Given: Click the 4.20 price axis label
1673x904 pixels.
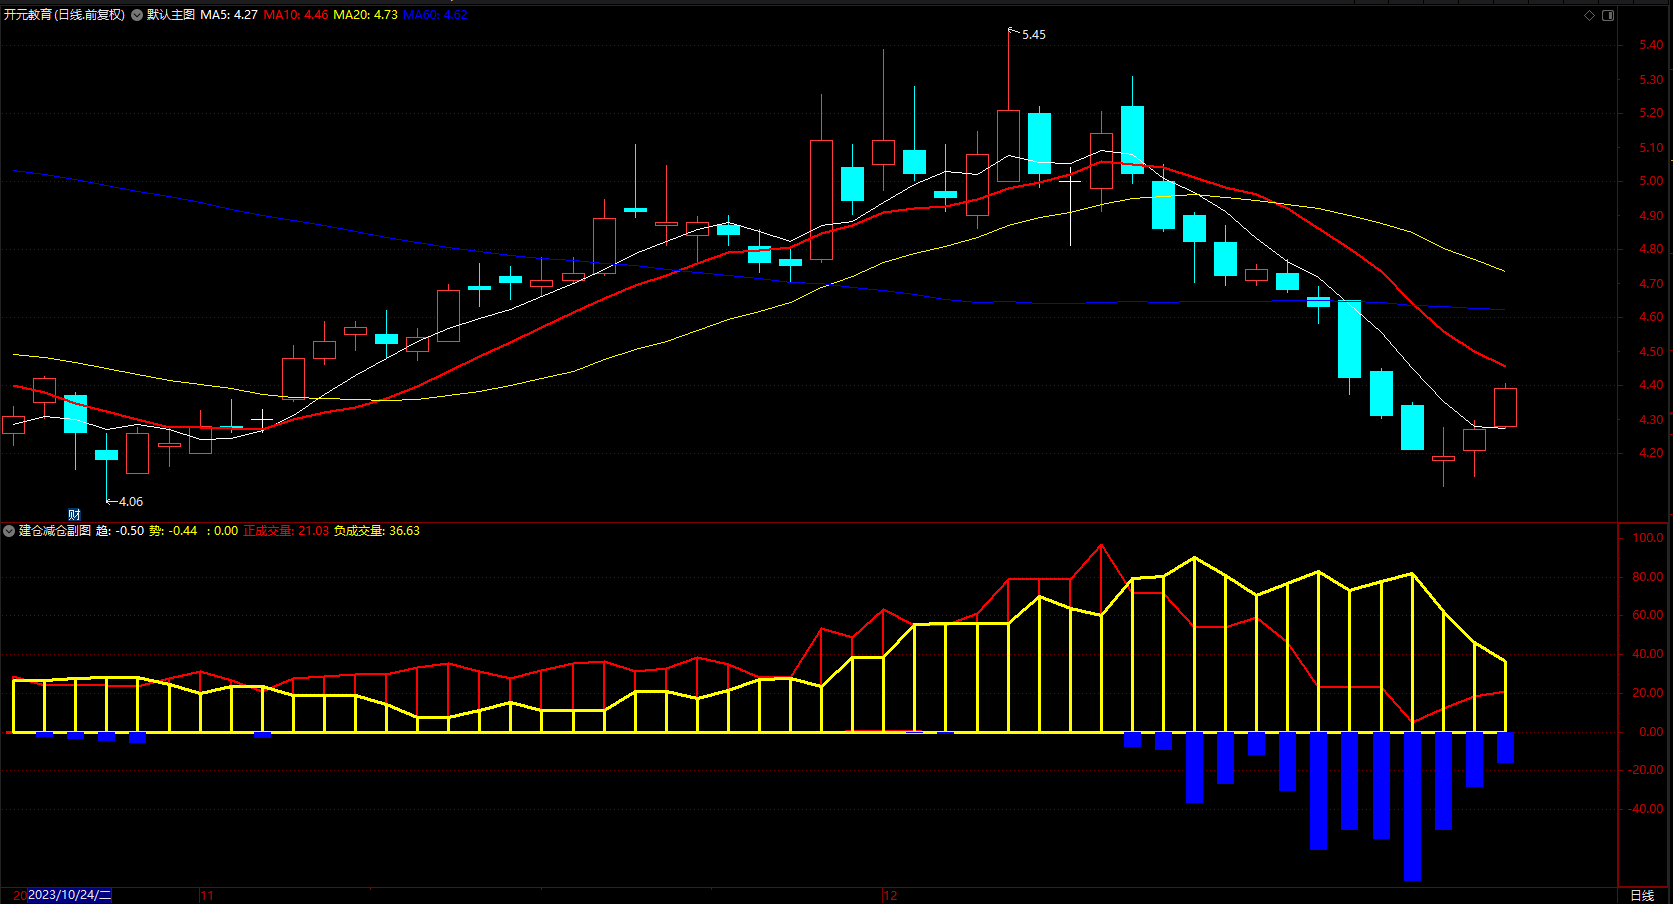Looking at the screenshot, I should (1651, 453).
